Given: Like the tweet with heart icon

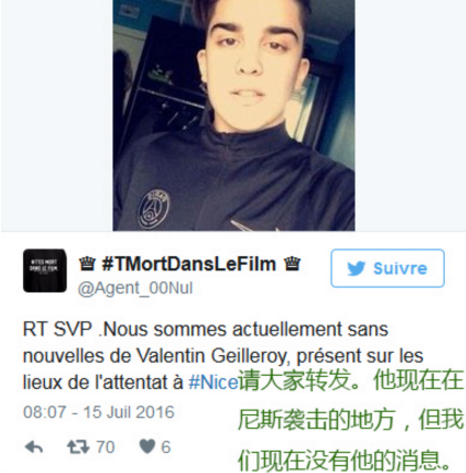Looking at the screenshot, I should pyautogui.click(x=147, y=446).
